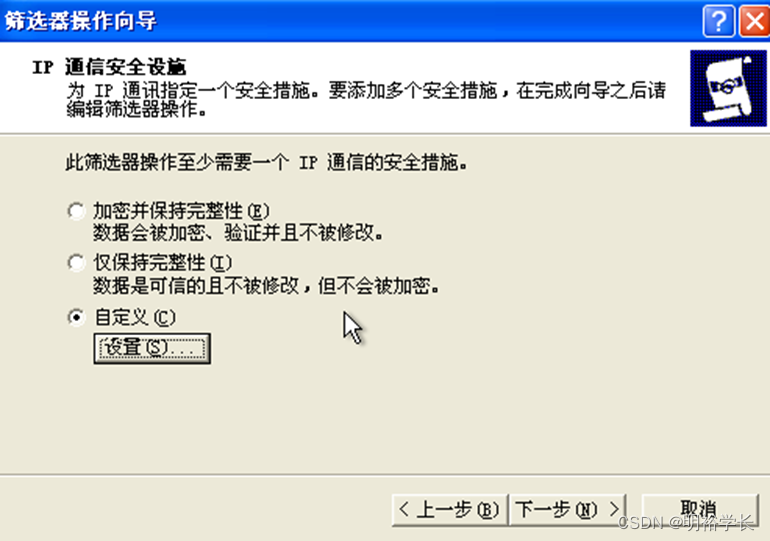Select the 仅保持完整性(I) radio option

pos(76,263)
